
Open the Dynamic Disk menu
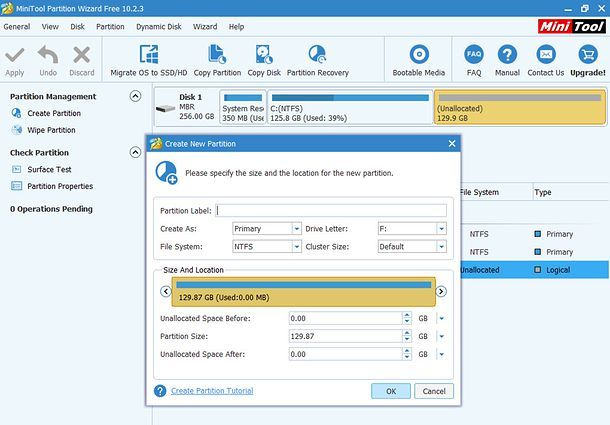click(x=159, y=27)
